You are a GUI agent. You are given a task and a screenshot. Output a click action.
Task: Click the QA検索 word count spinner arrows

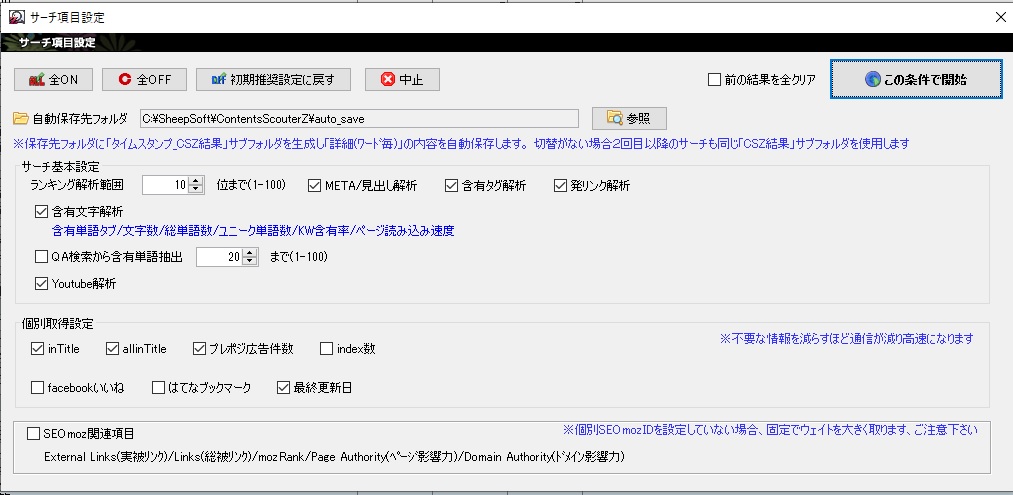click(x=251, y=257)
